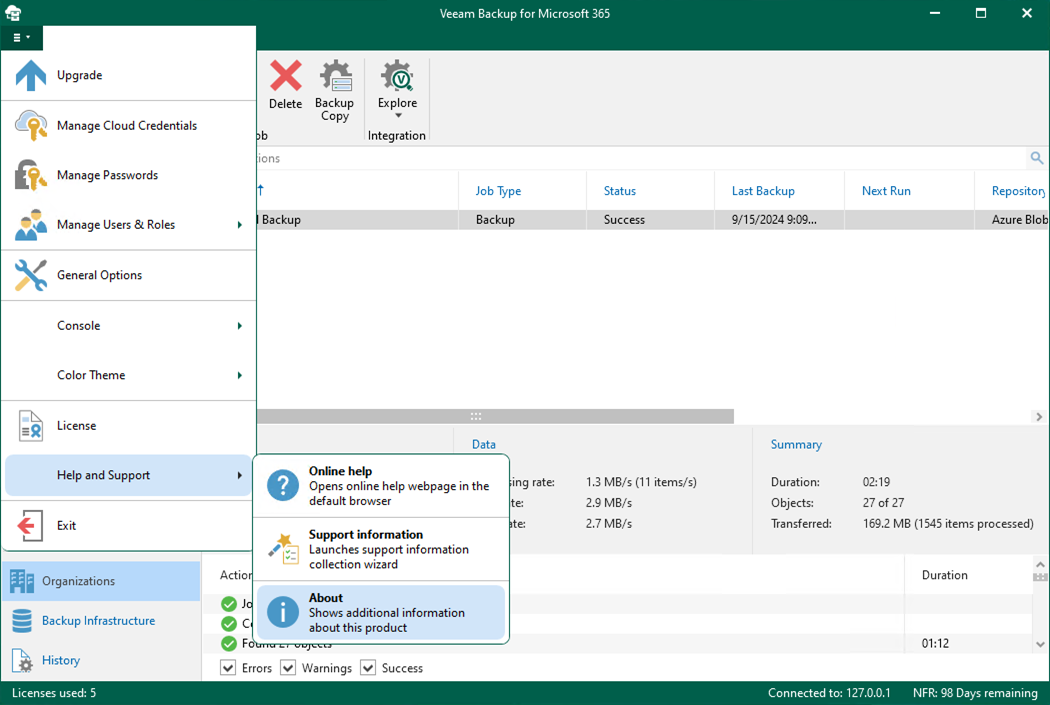Click the Organizations building icon
The height and width of the screenshot is (705, 1050).
[22, 581]
